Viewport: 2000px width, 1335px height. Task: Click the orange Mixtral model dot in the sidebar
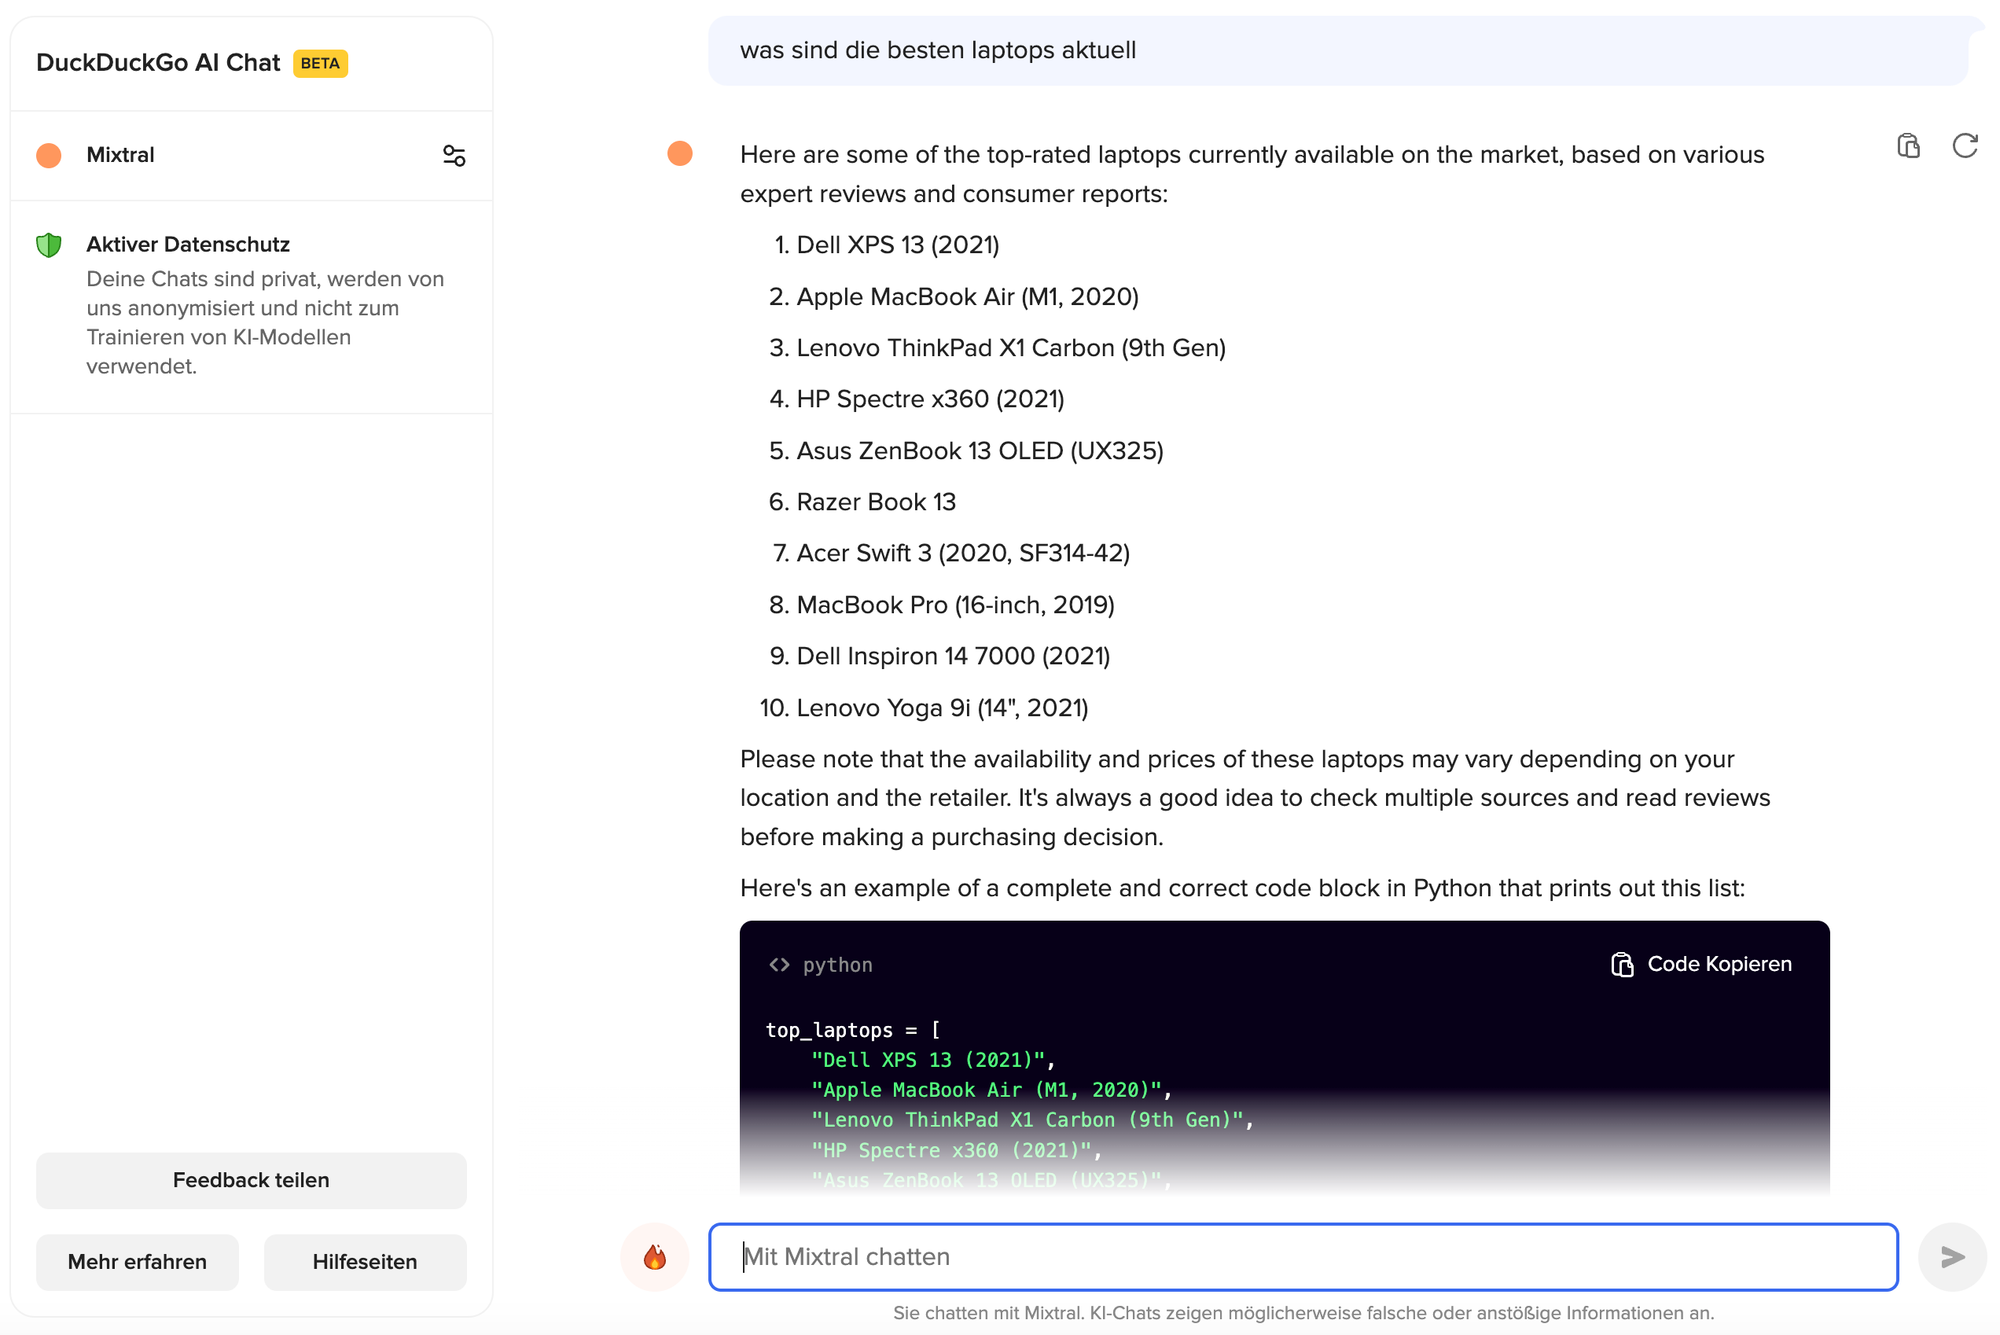click(x=49, y=155)
